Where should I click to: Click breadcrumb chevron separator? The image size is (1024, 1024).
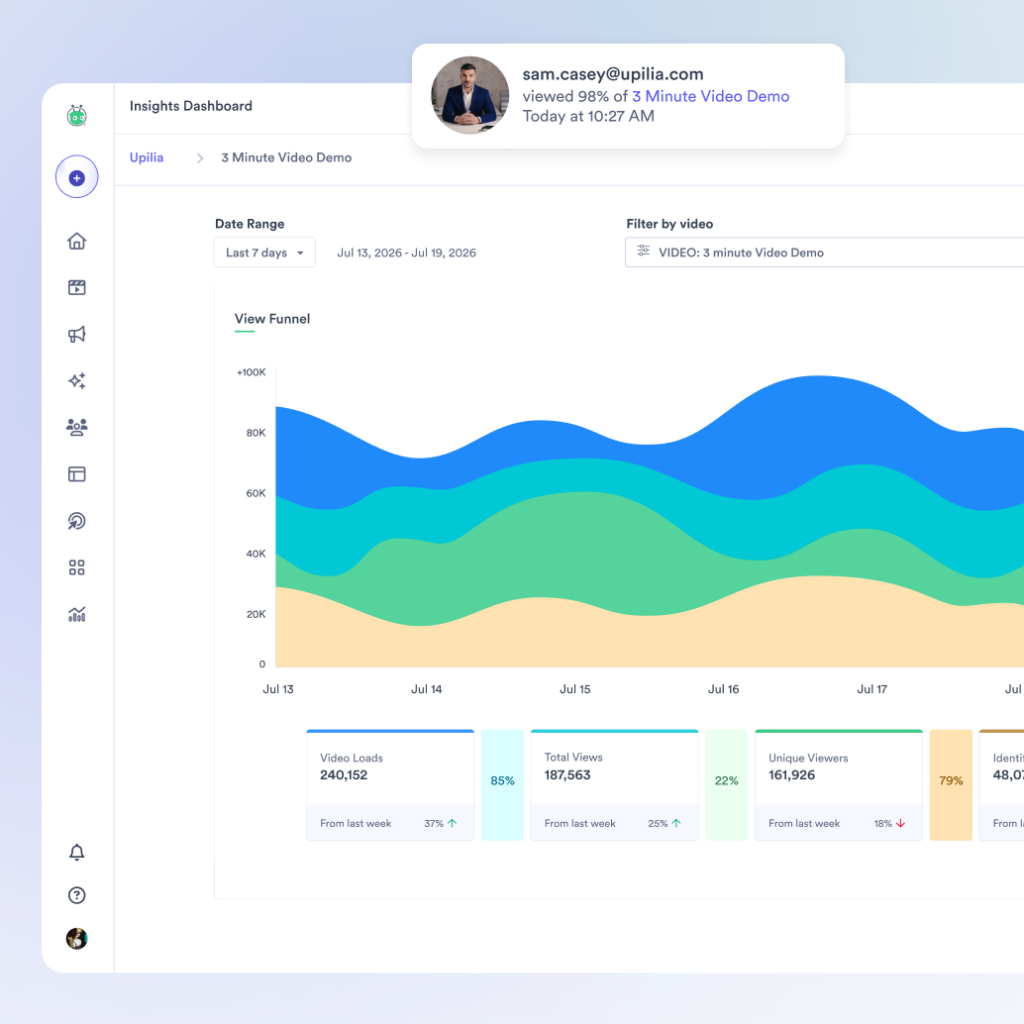click(x=200, y=158)
